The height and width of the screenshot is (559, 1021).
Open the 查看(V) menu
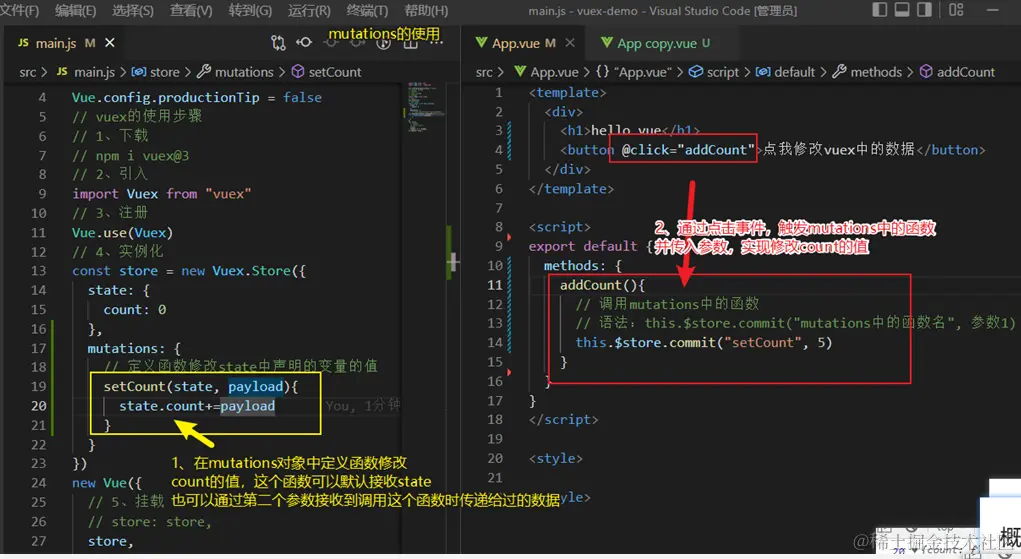[191, 10]
